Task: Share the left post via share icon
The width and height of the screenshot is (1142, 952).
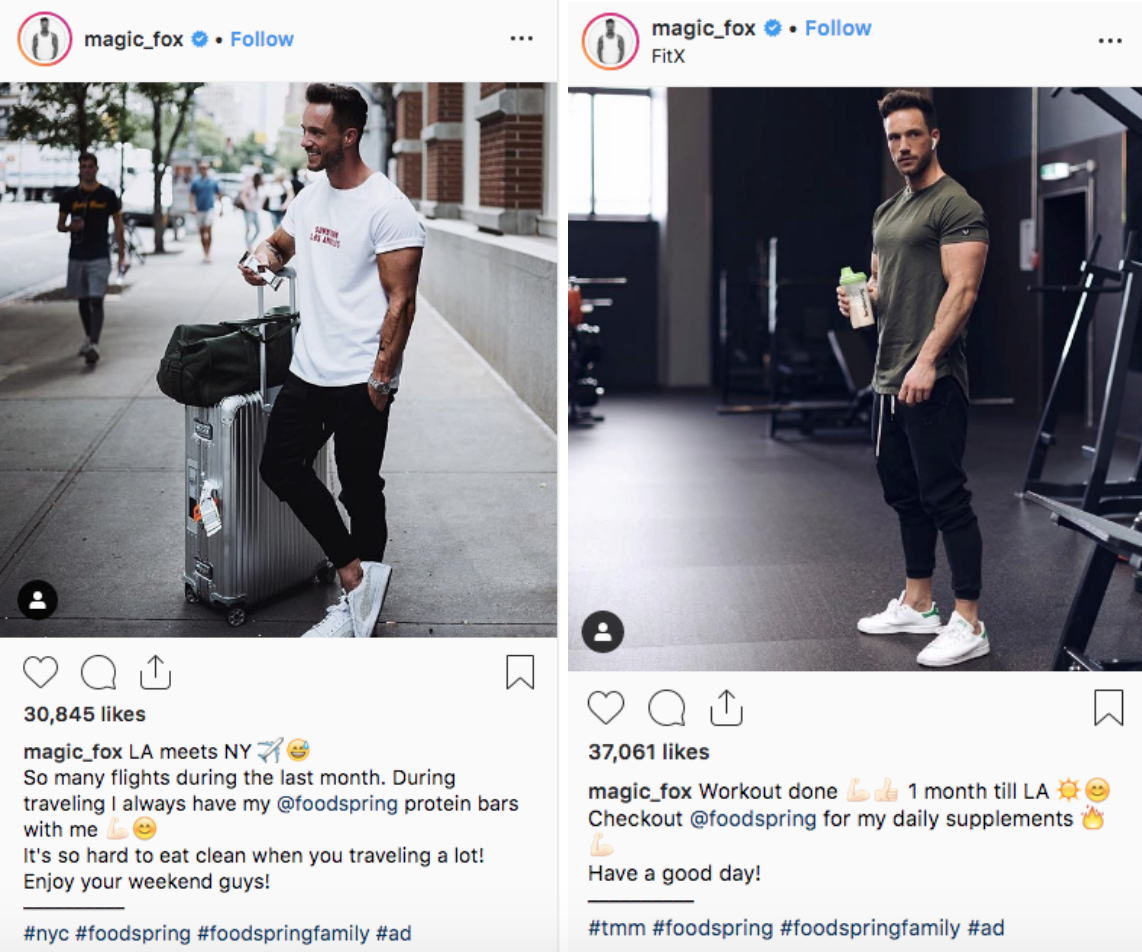Action: 155,672
